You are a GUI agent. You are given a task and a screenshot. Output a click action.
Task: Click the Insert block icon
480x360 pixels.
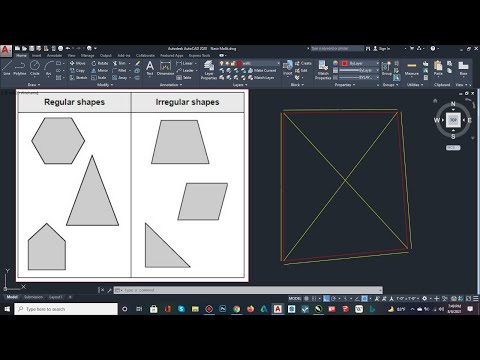coord(288,68)
